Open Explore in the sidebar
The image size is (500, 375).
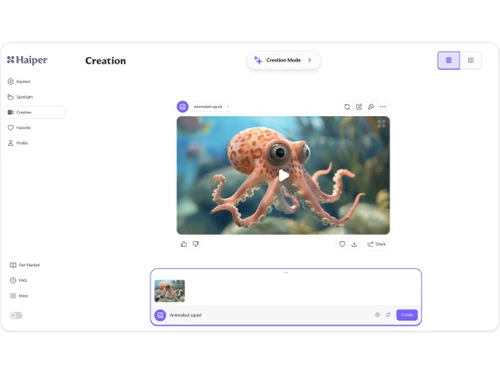19,82
